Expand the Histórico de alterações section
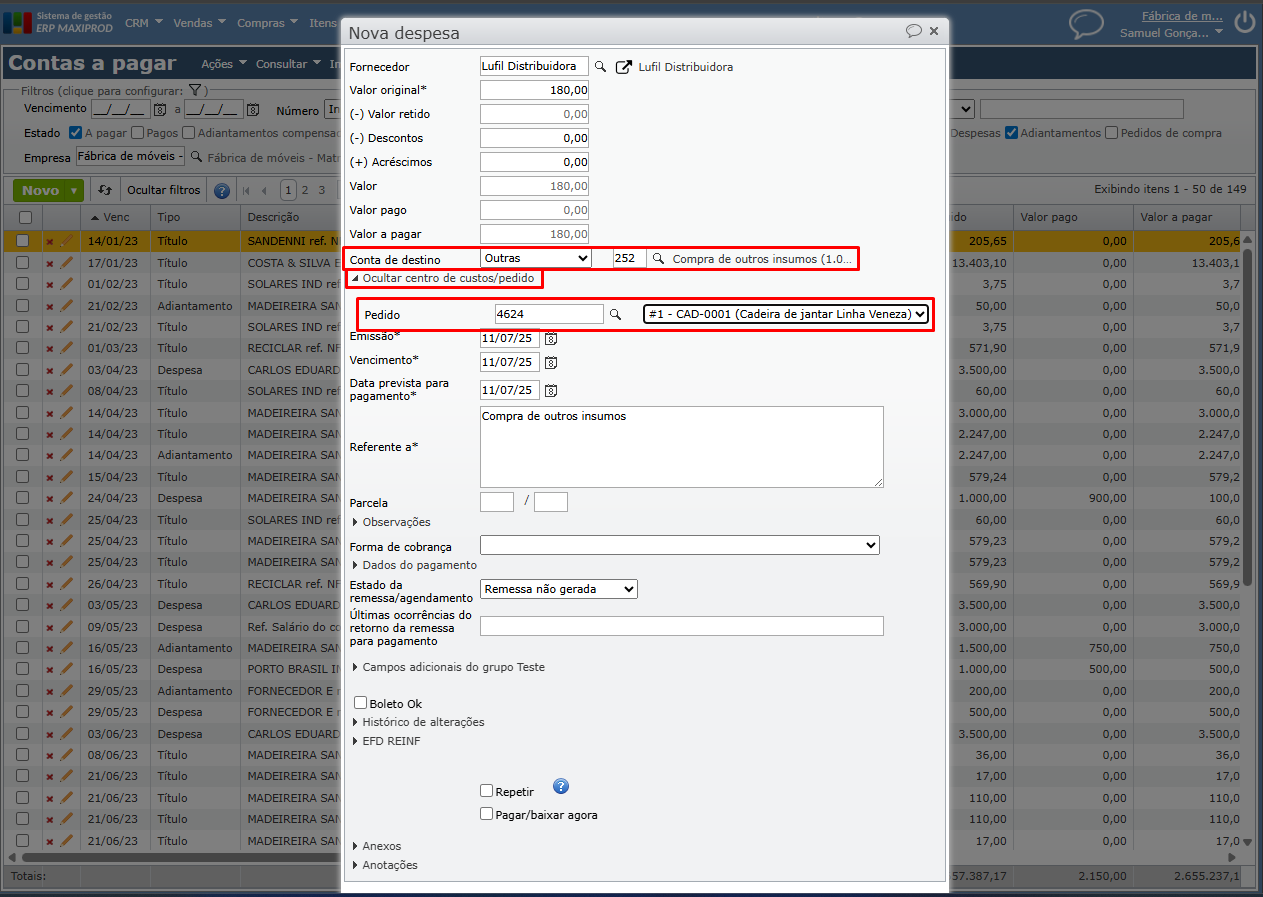This screenshot has height=897, width=1263. coord(418,722)
